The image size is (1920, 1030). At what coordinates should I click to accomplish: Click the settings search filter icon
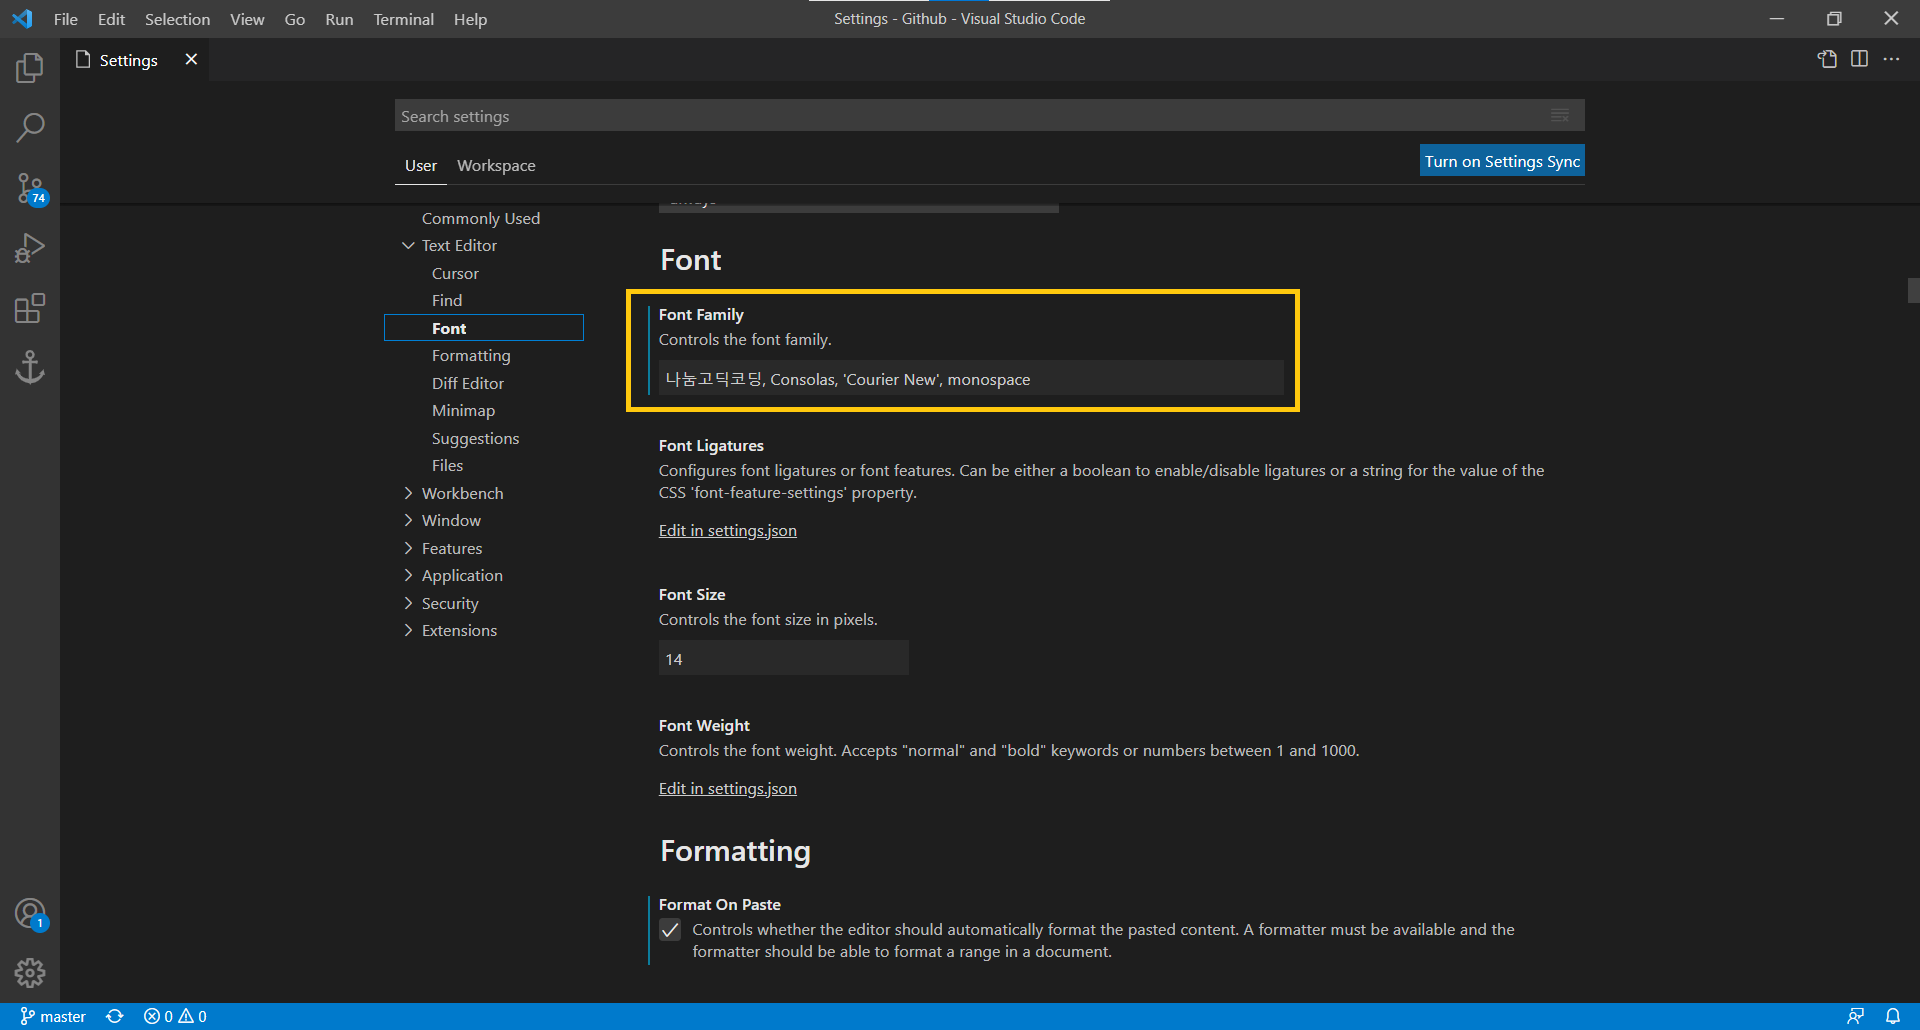tap(1559, 115)
